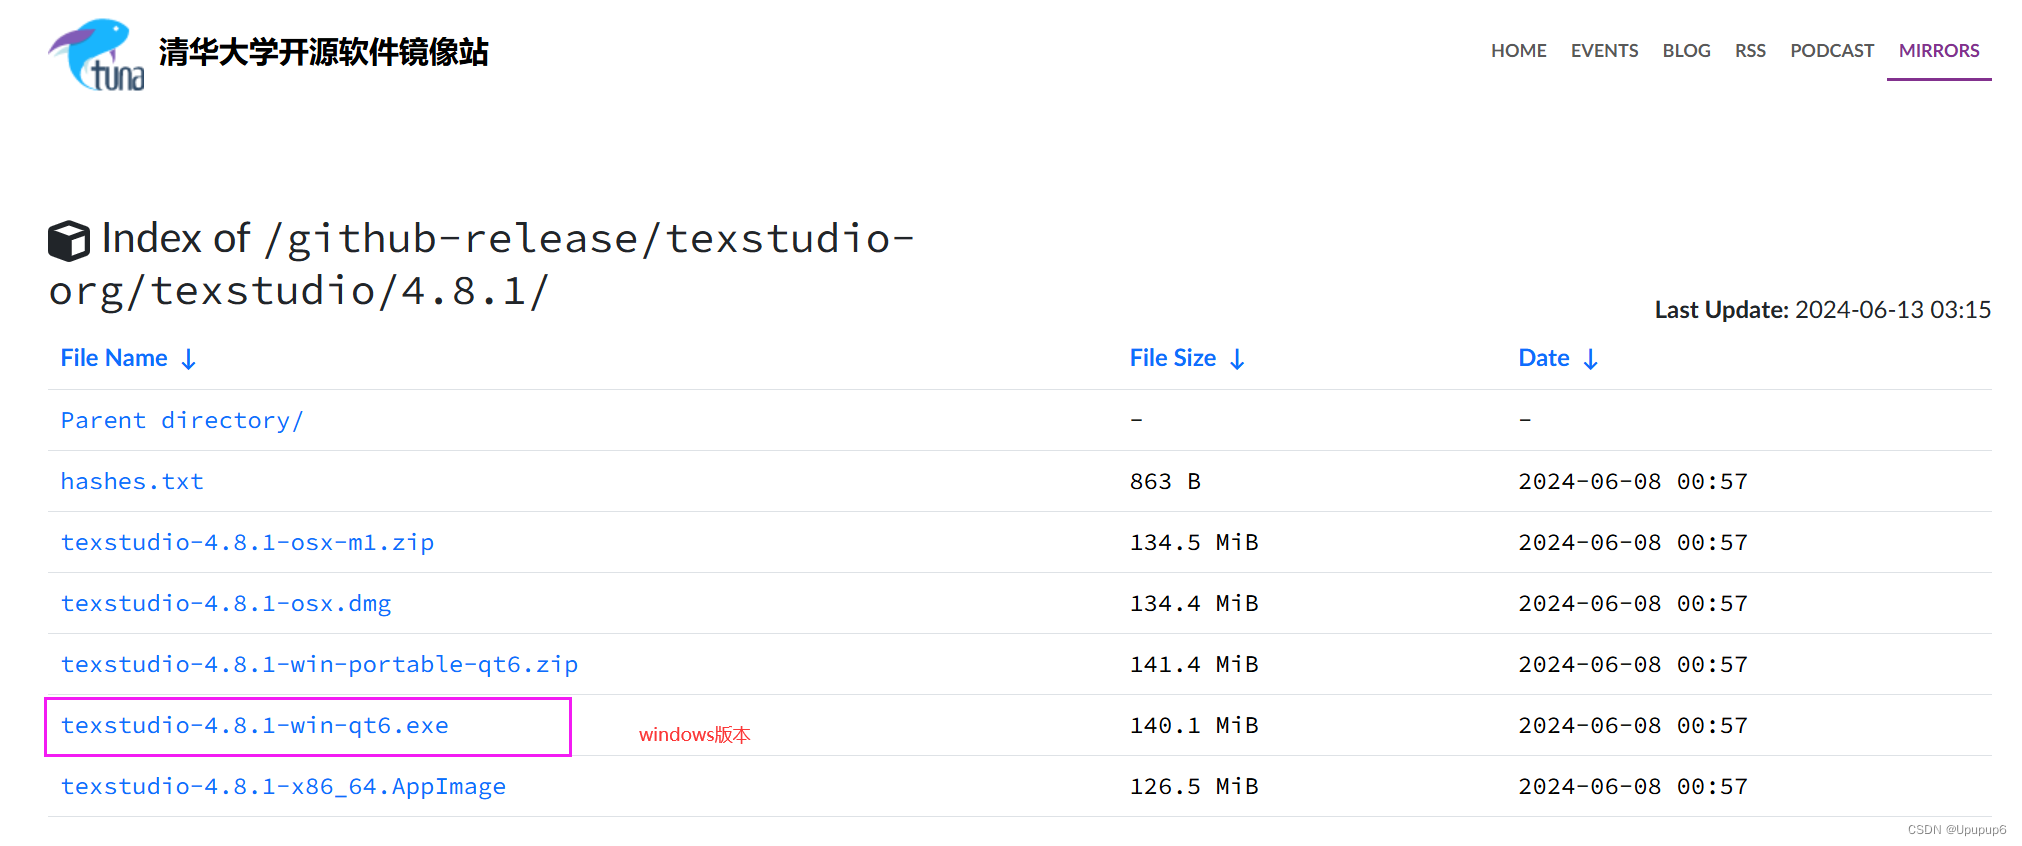Click the 141.4 MiB size cell
Screen dimensions: 2022x846
point(1194,664)
